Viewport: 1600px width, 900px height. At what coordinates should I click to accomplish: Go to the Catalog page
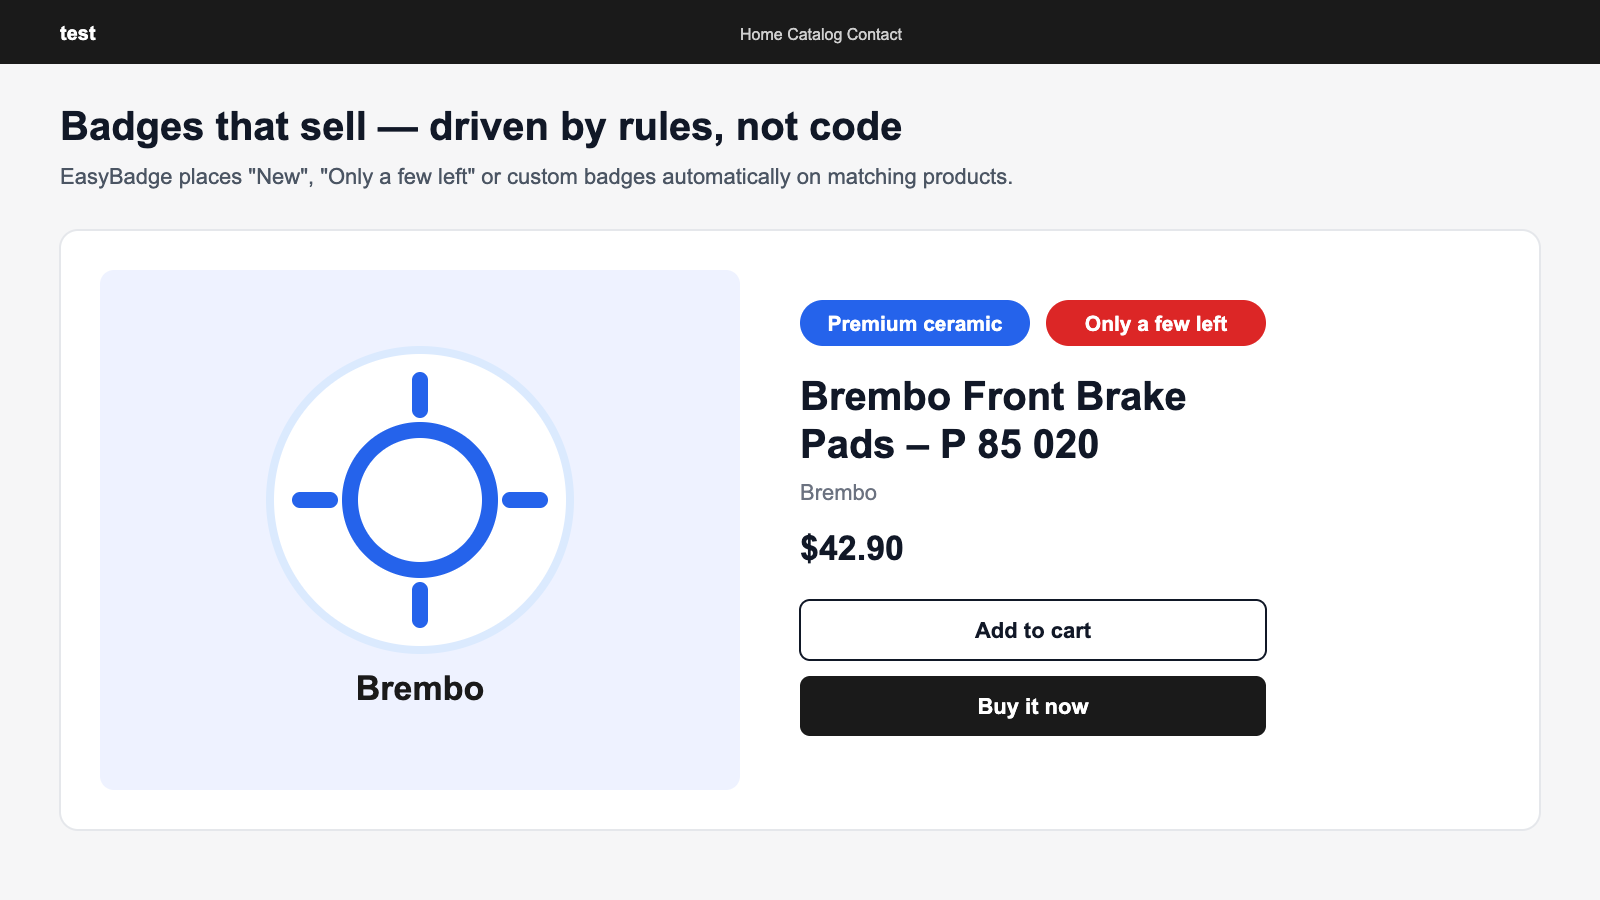tap(814, 34)
